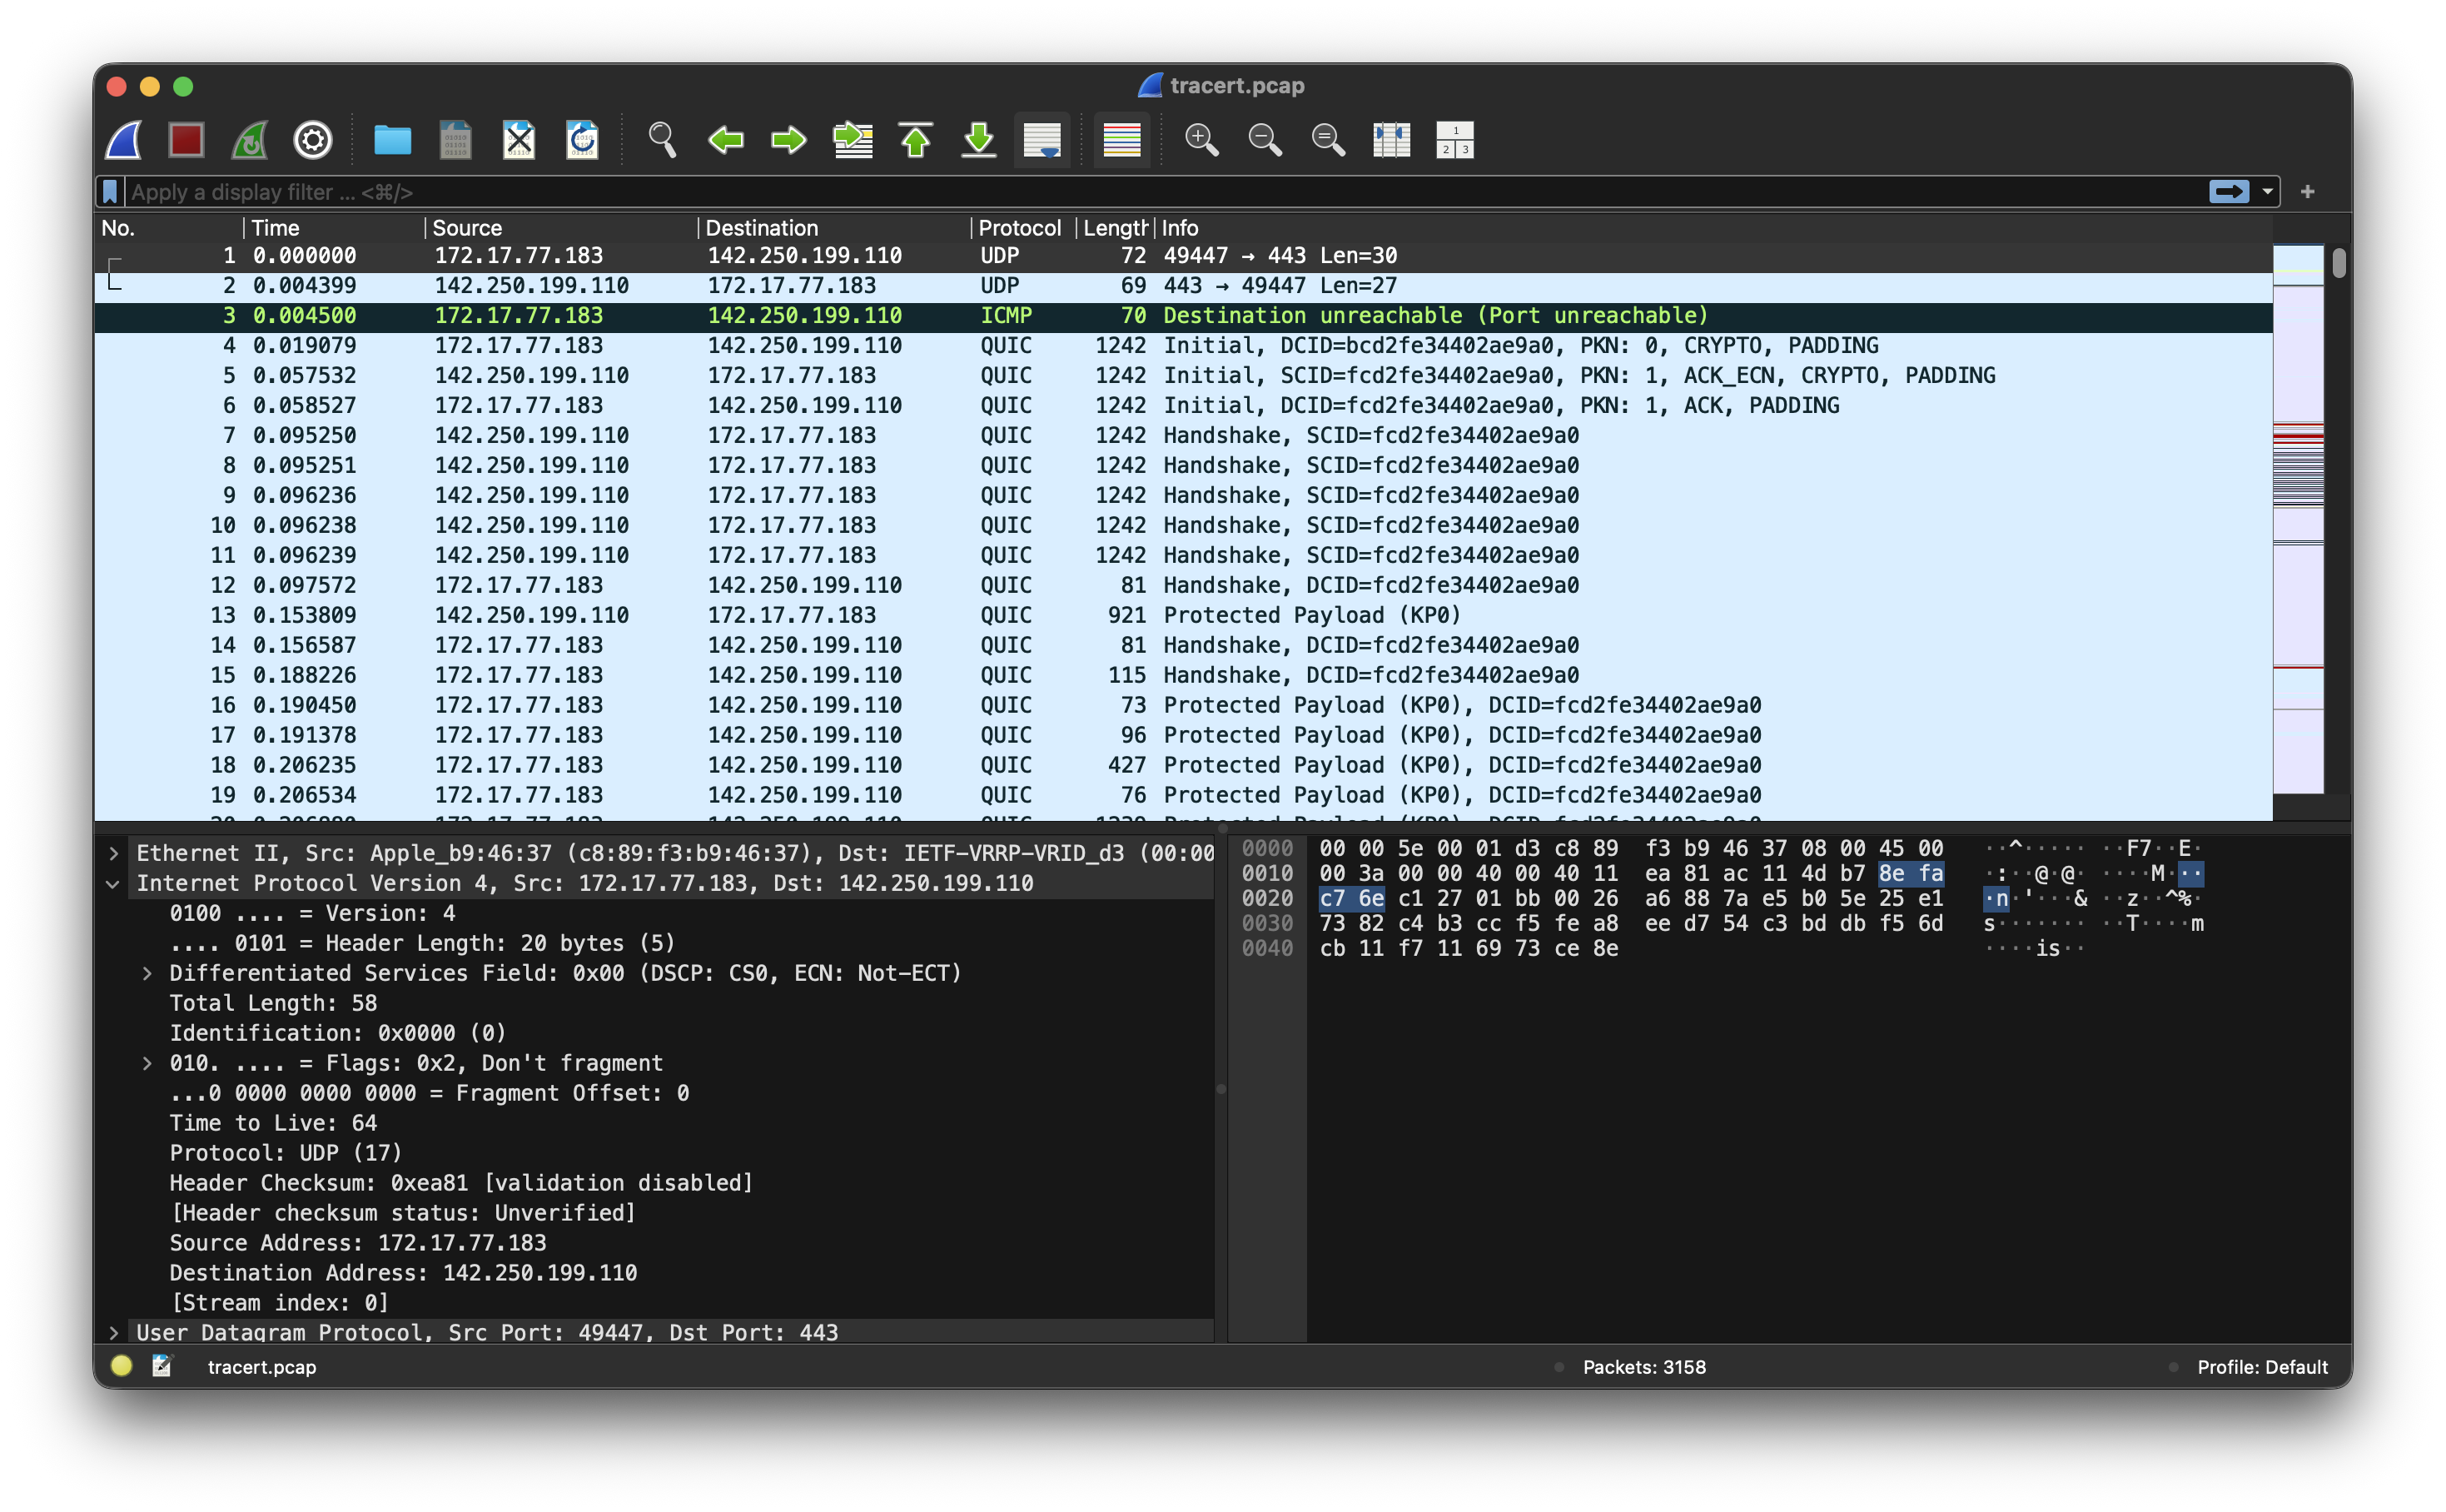Expand Flags: 0x2, Don't fragment node
The image size is (2446, 1512).
[147, 1064]
